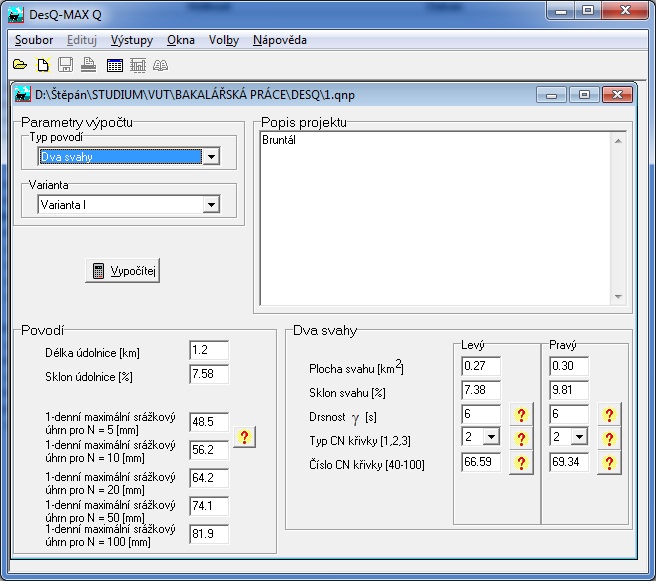
Task: Click Pravý Číslo CN křivky field 69.34
Action: (569, 462)
